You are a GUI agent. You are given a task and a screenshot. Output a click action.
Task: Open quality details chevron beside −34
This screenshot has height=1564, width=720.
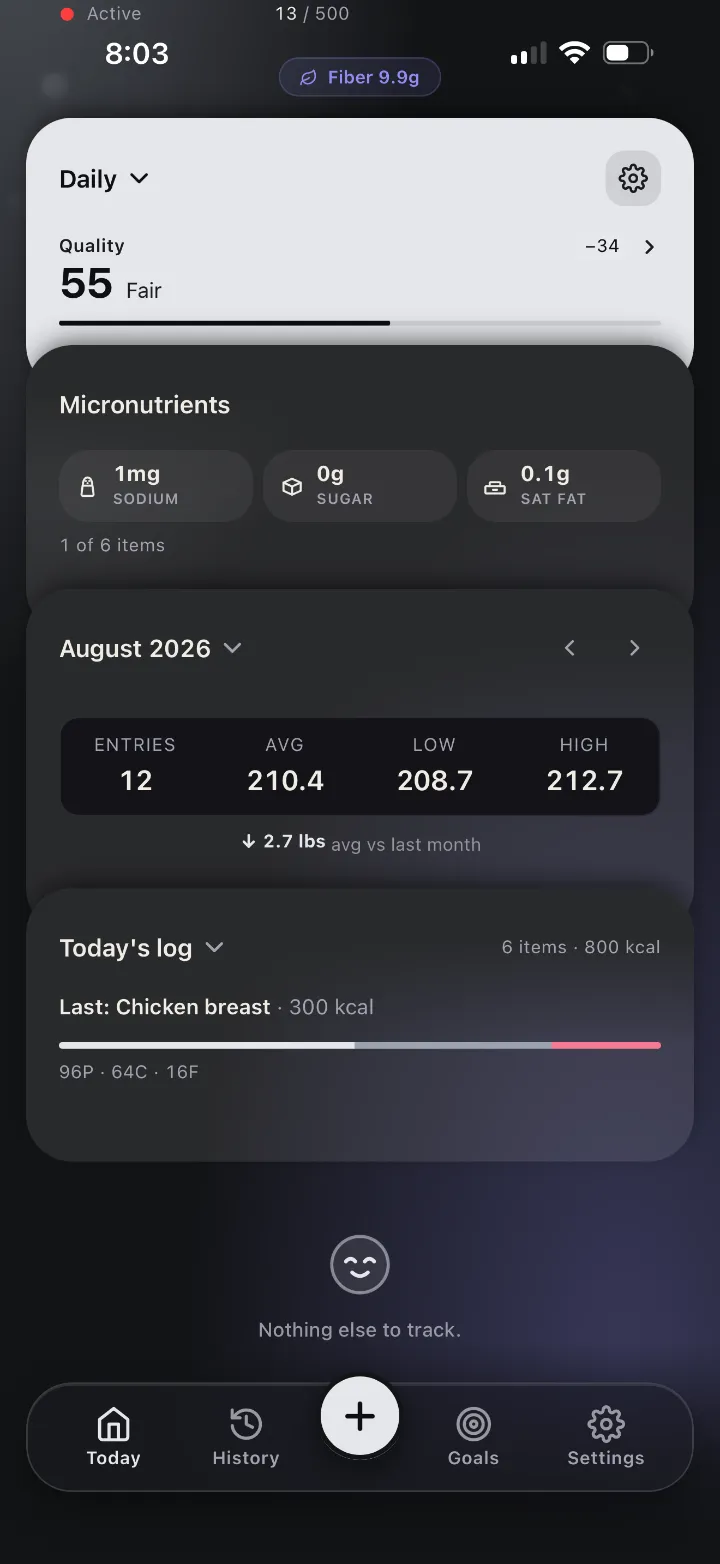pyautogui.click(x=649, y=247)
